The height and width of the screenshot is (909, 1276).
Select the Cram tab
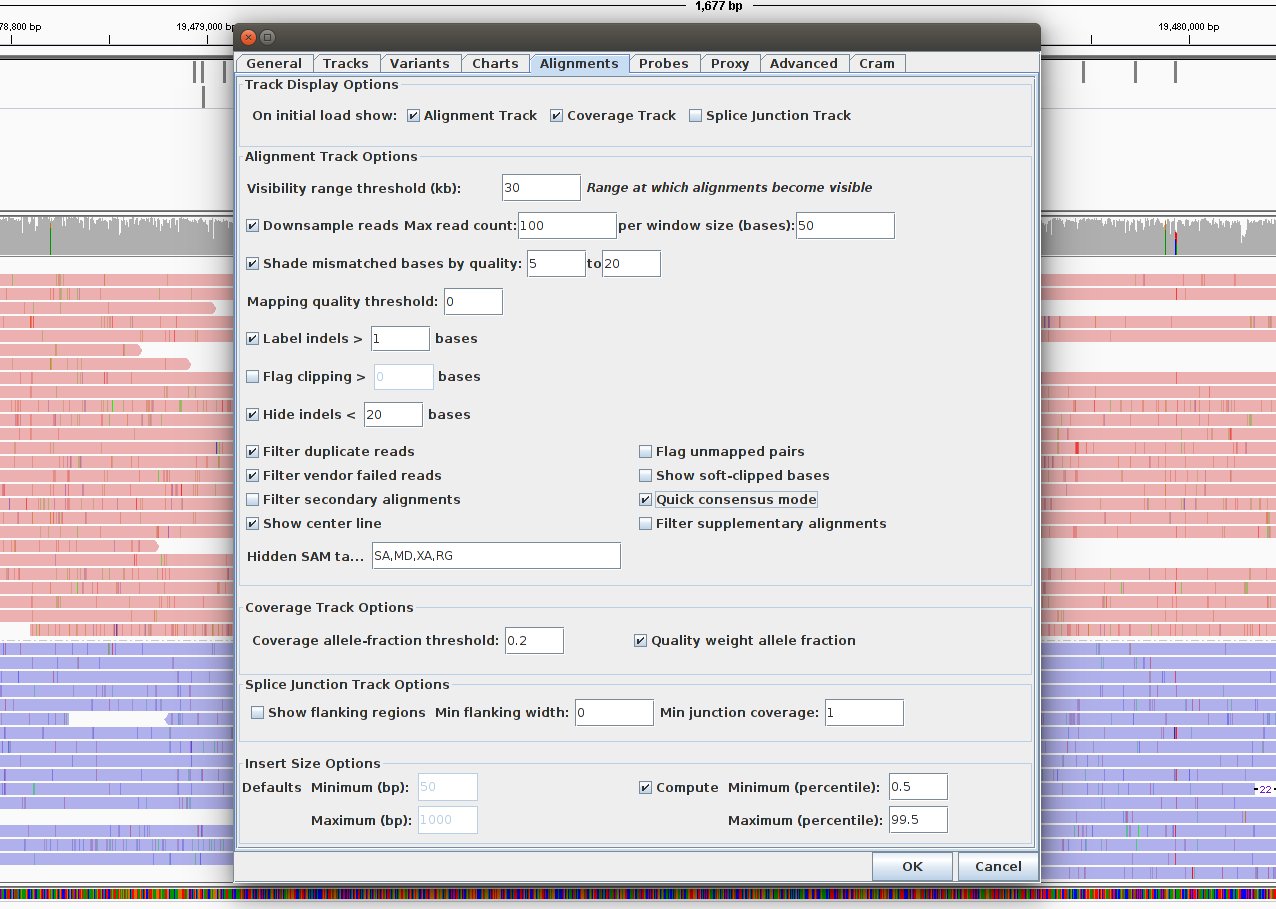pyautogui.click(x=877, y=63)
